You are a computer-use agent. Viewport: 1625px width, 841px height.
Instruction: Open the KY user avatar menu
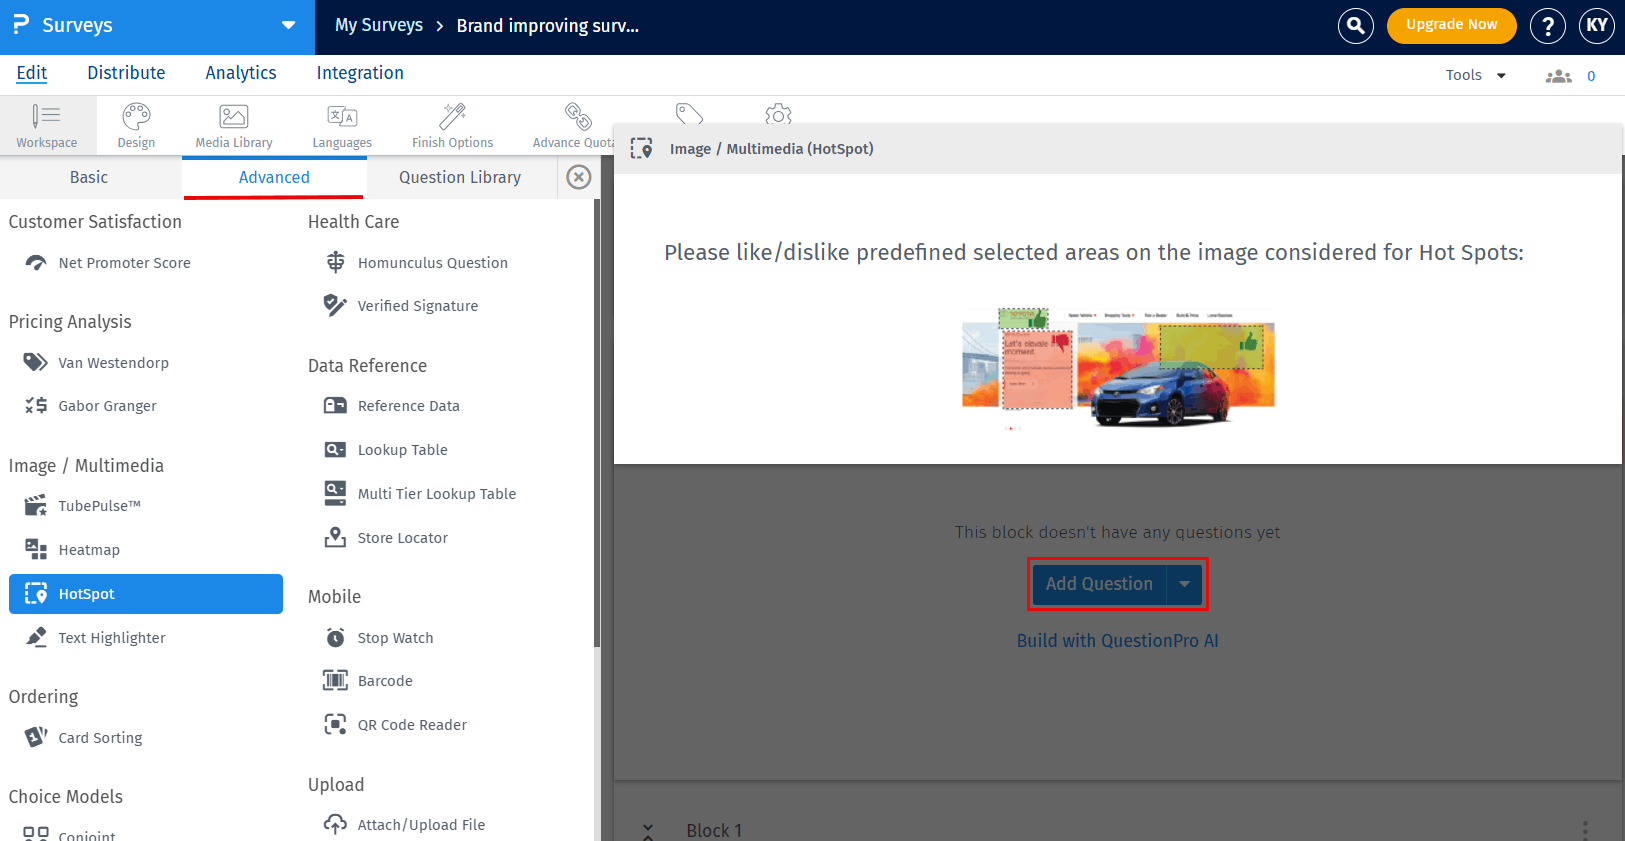pos(1597,26)
